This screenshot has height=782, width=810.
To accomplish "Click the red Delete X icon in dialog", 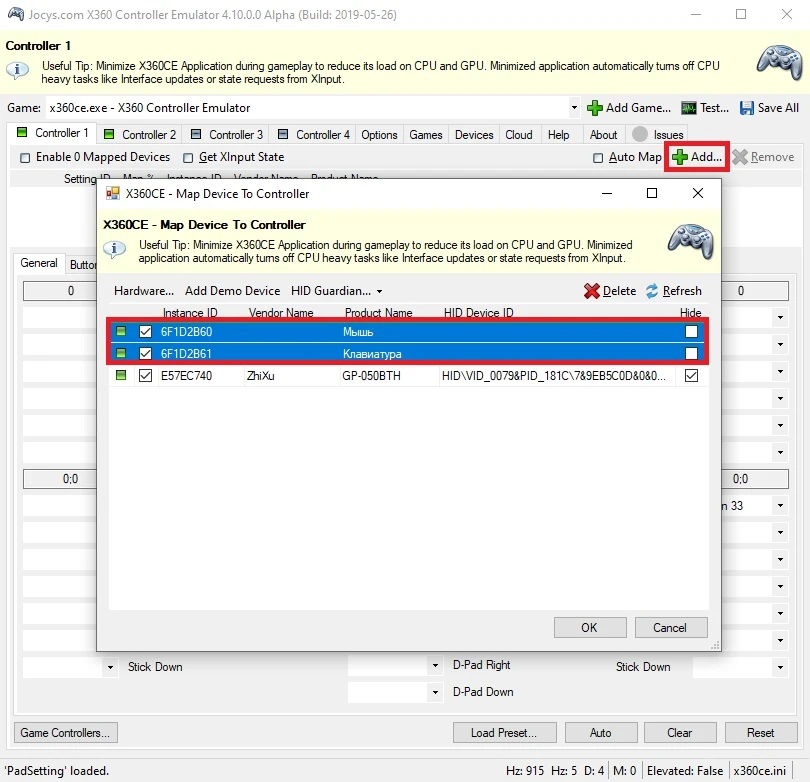I will pos(591,291).
